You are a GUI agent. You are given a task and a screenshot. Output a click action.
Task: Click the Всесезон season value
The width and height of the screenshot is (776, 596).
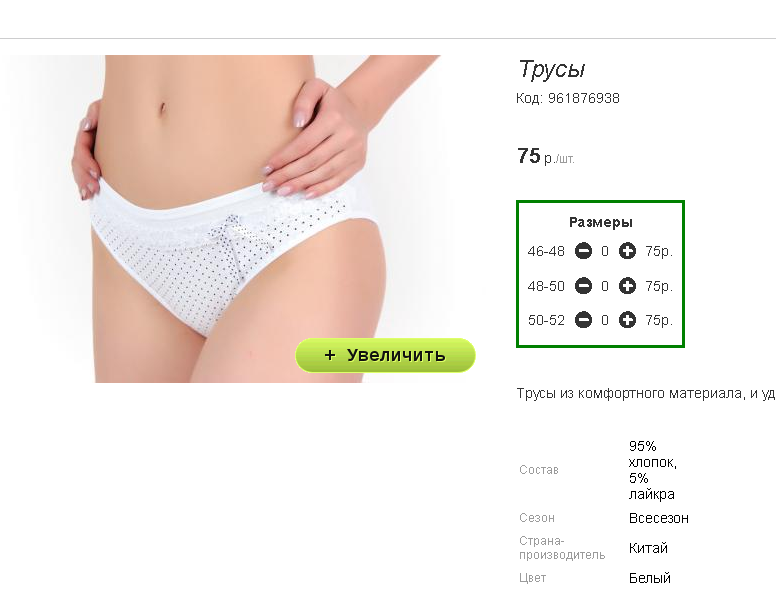coord(659,518)
